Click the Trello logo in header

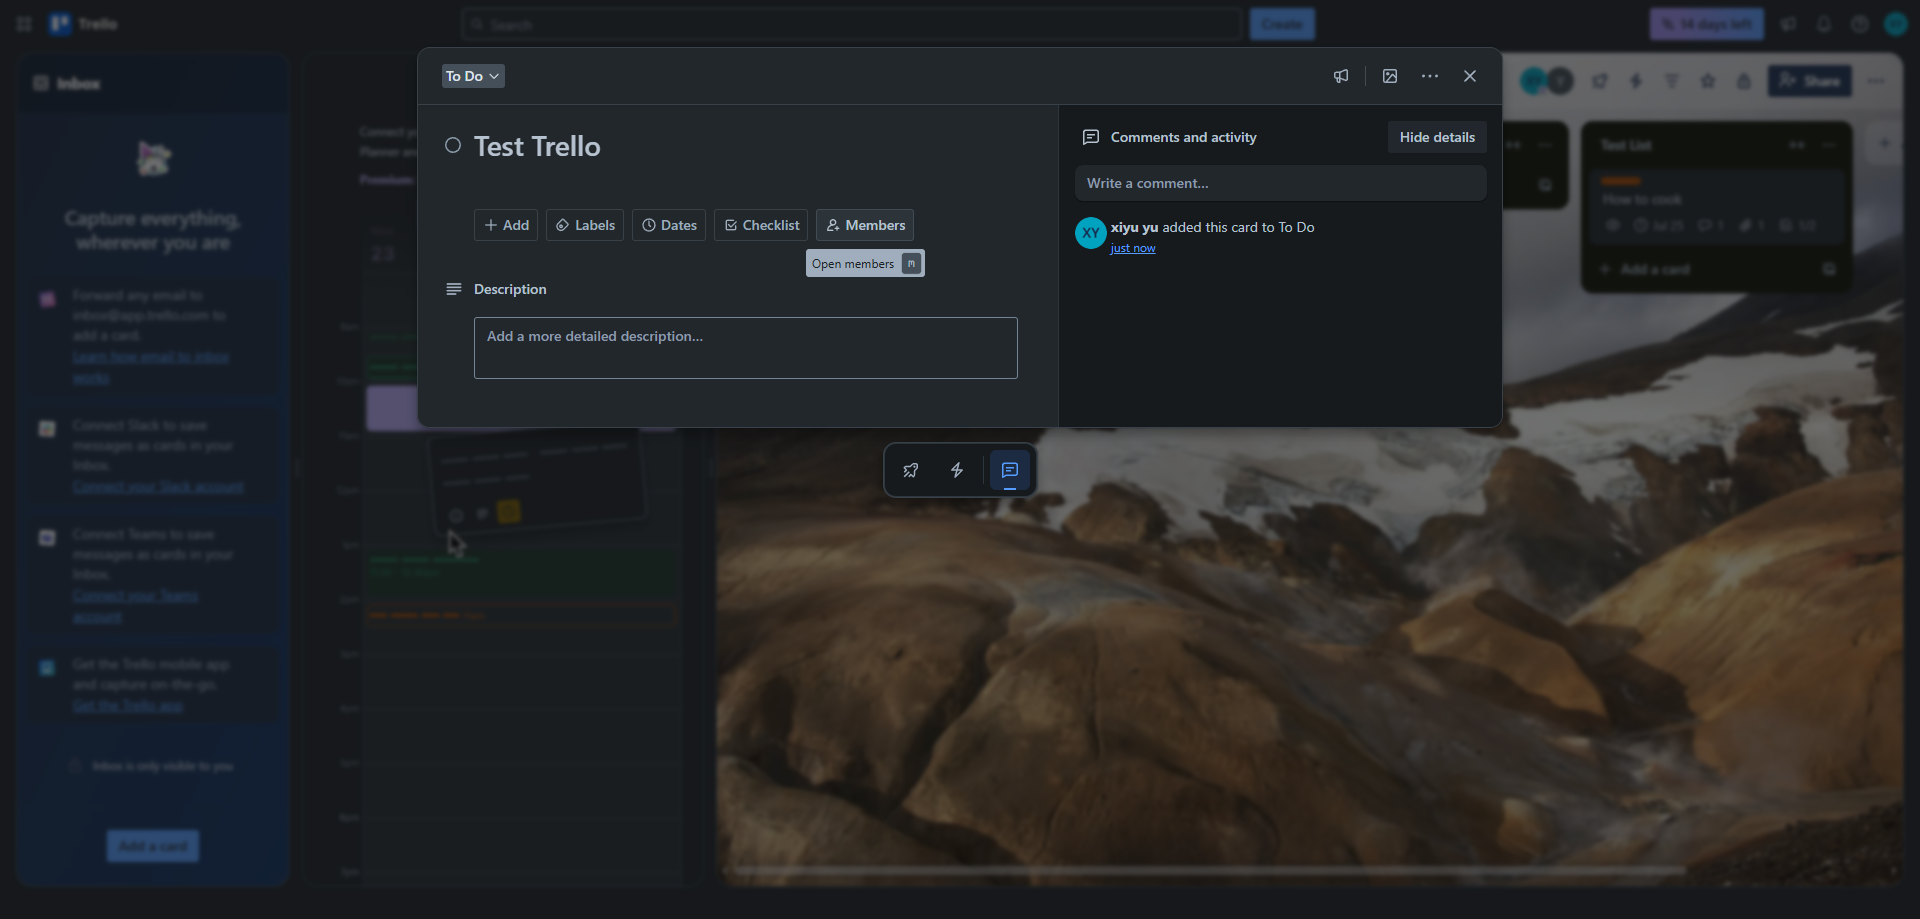pyautogui.click(x=84, y=23)
